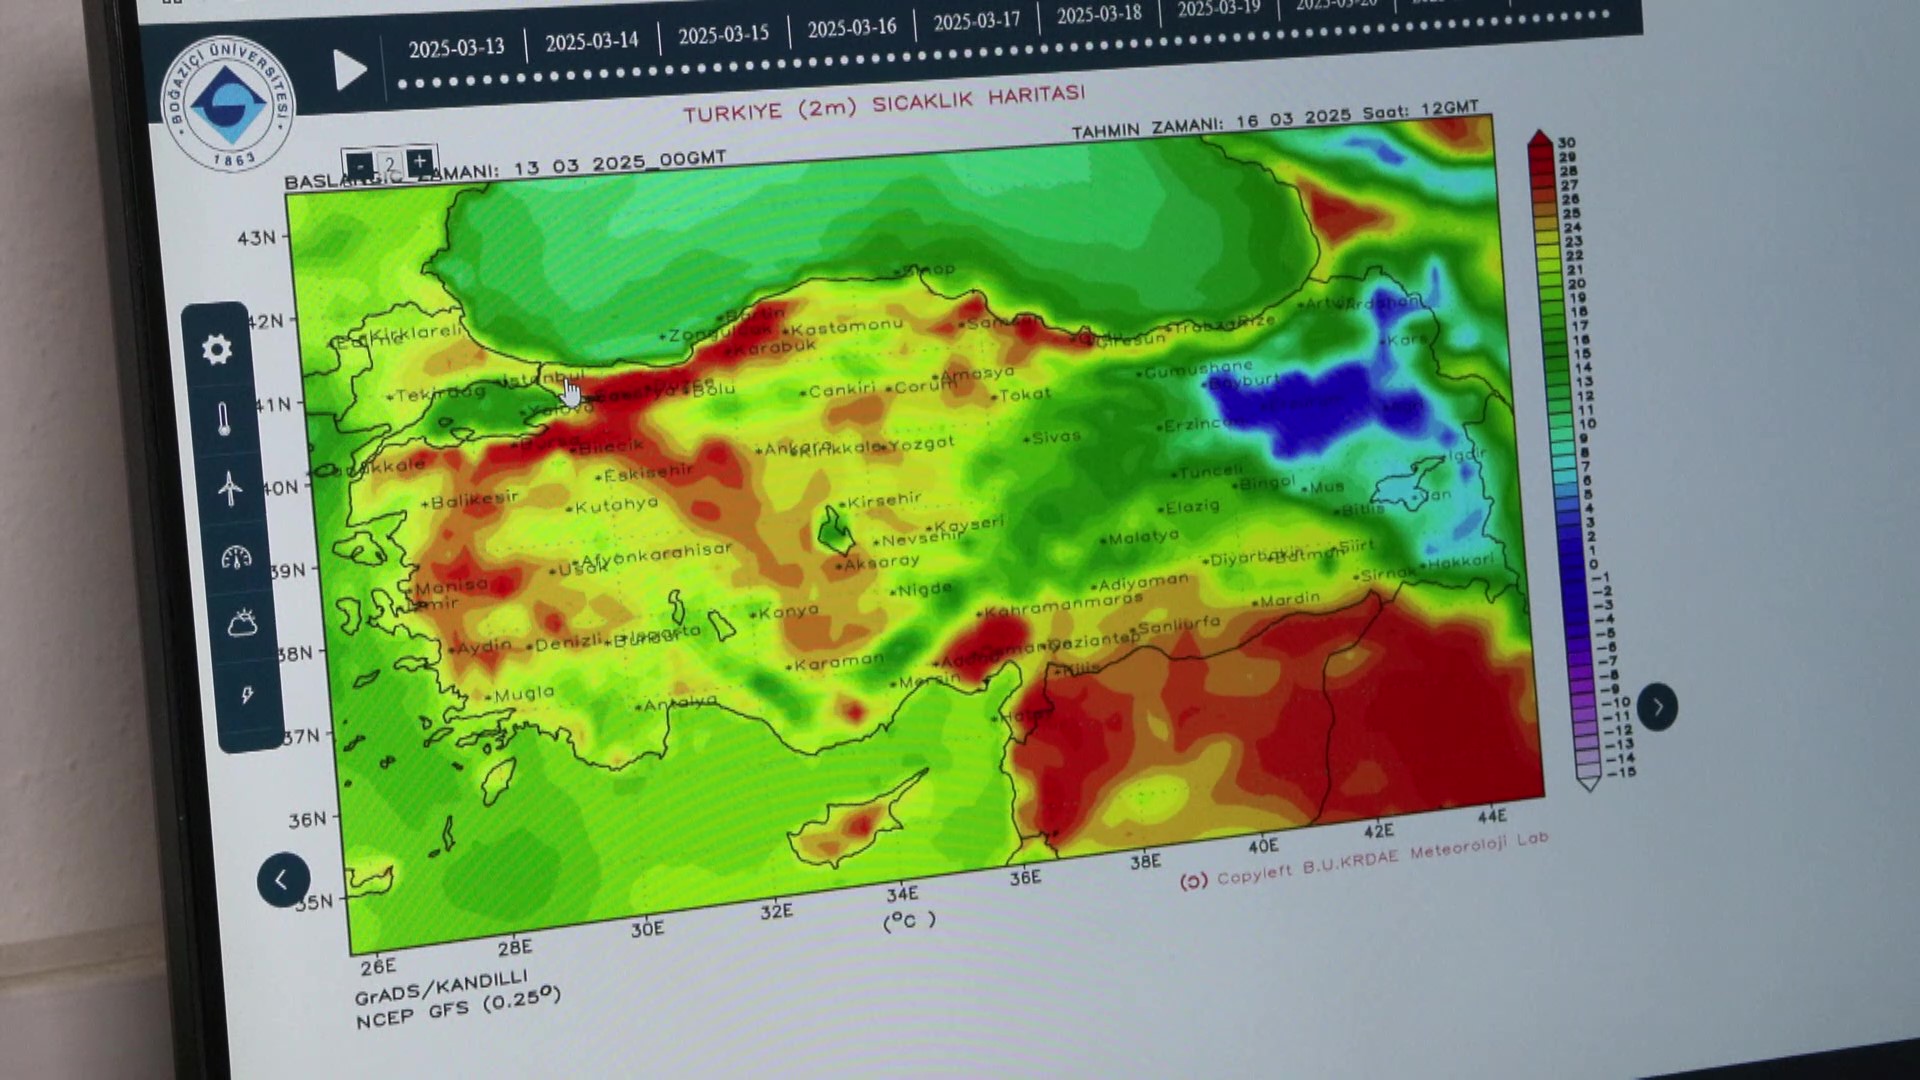This screenshot has width=1920, height=1080.
Task: Click the Kirsehir city label
Action: (880, 499)
